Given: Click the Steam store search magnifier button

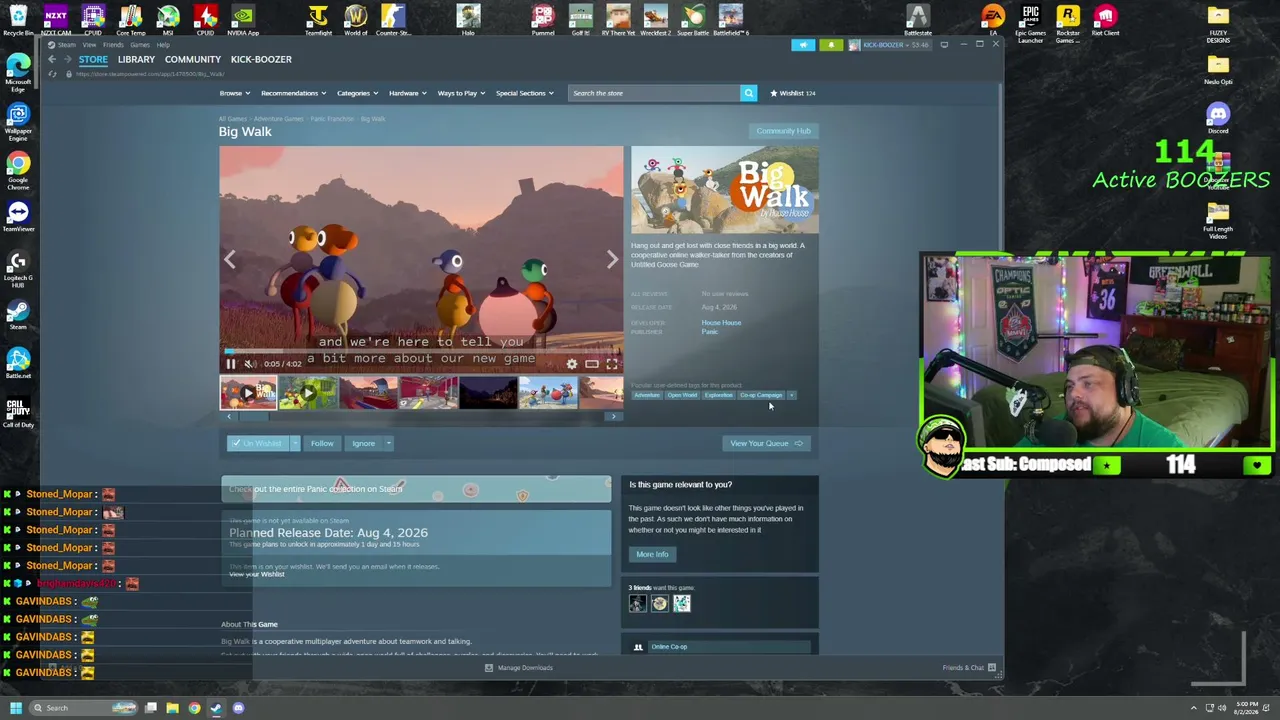Looking at the screenshot, I should point(748,93).
